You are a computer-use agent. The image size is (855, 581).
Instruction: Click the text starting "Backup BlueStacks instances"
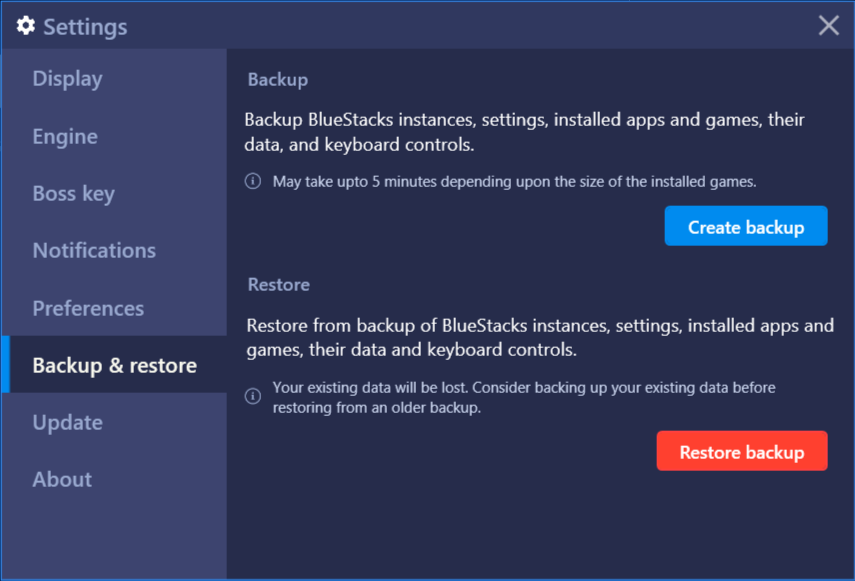click(524, 132)
